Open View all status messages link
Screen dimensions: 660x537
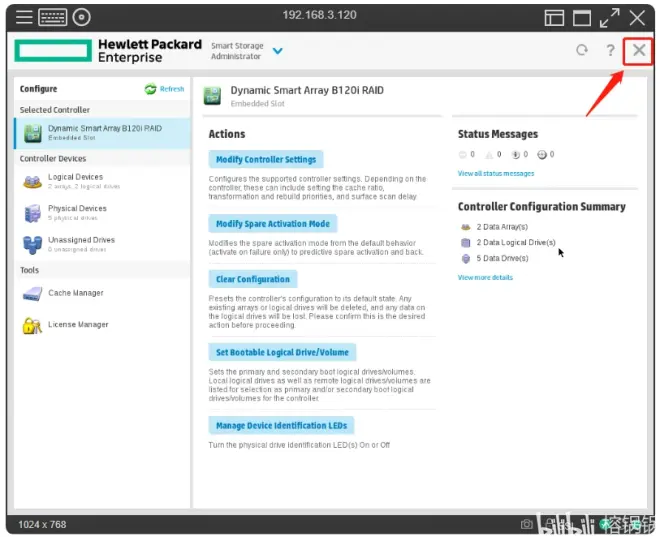(x=496, y=173)
